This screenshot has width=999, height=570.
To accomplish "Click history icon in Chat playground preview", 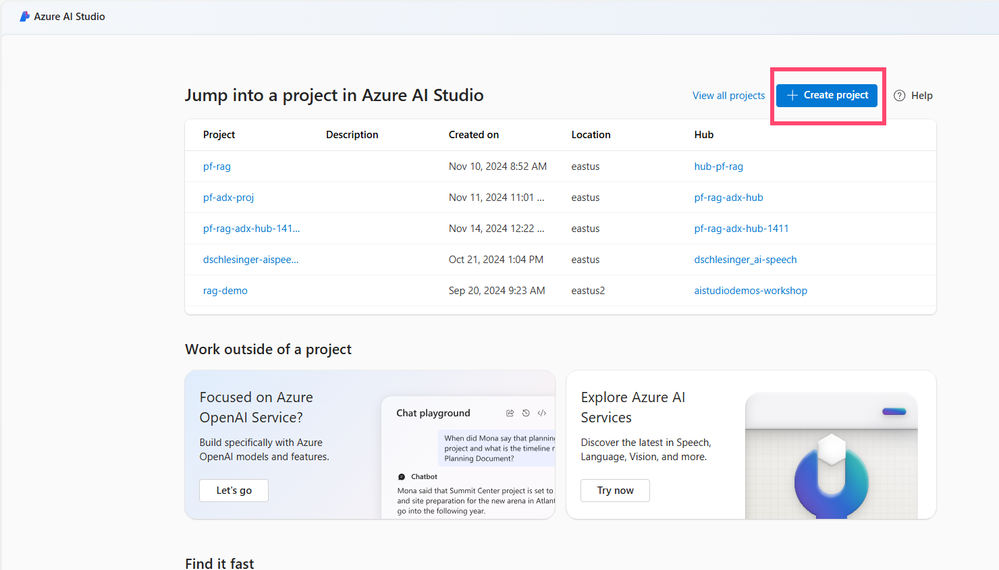I will 526,413.
